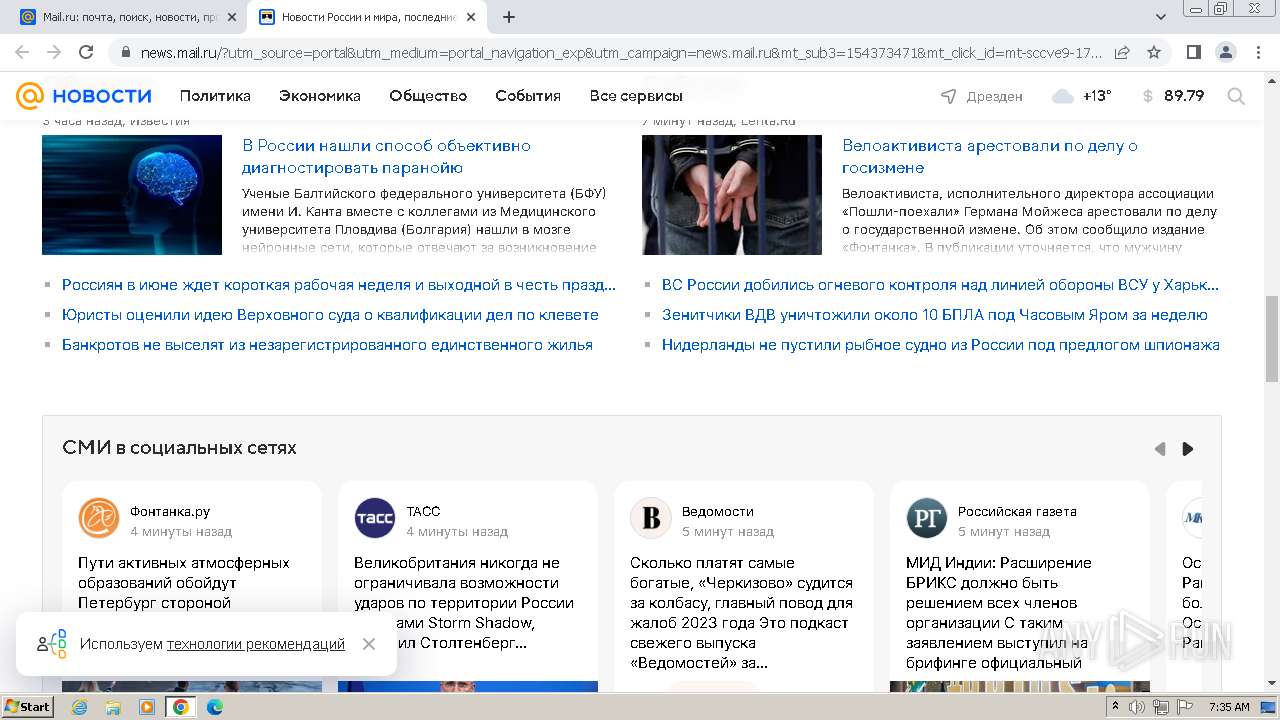Expand the Все сервисы menu
Viewport: 1280px width, 720px height.
pyautogui.click(x=636, y=96)
